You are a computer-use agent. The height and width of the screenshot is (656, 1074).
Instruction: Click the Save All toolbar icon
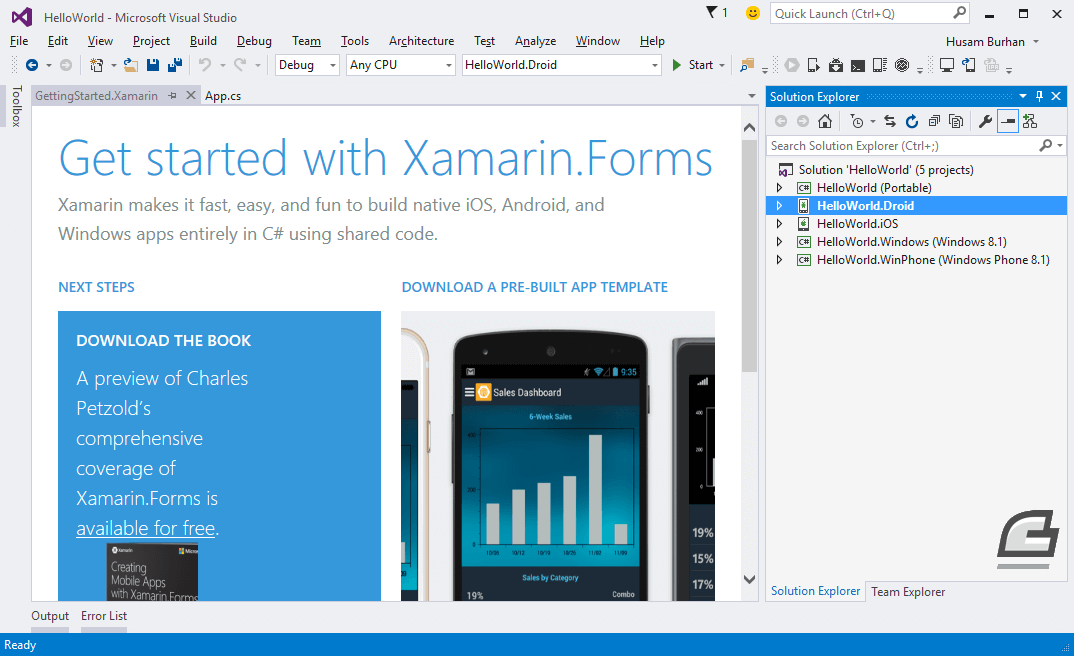175,65
